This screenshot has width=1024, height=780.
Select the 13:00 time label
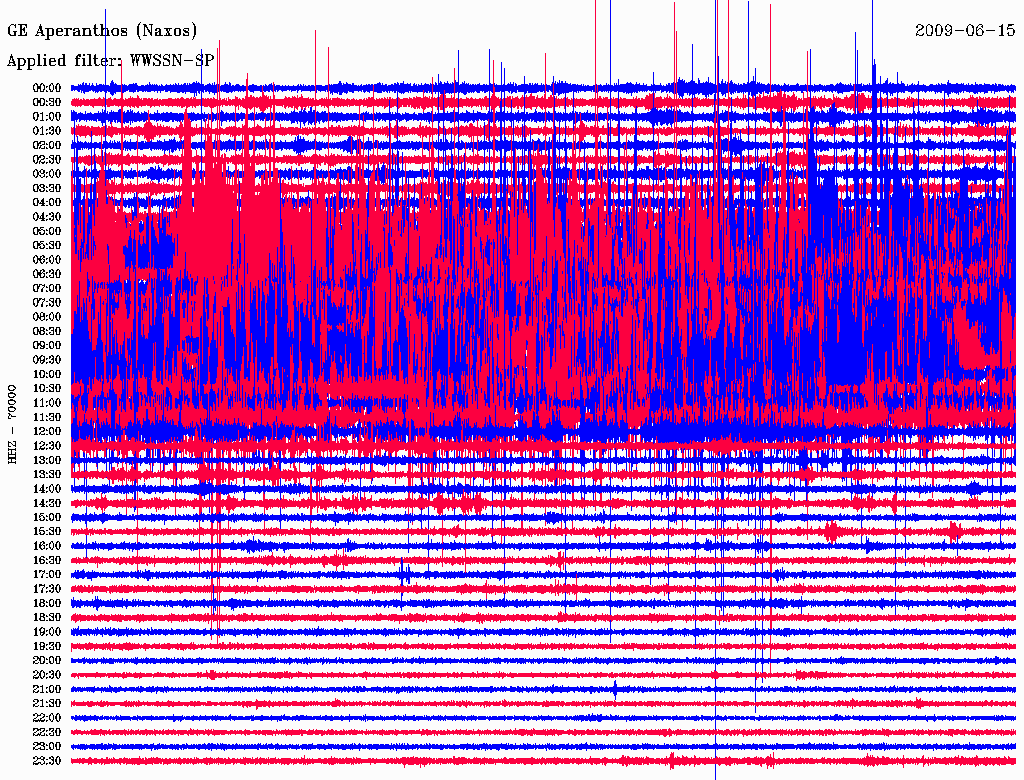coord(47,461)
